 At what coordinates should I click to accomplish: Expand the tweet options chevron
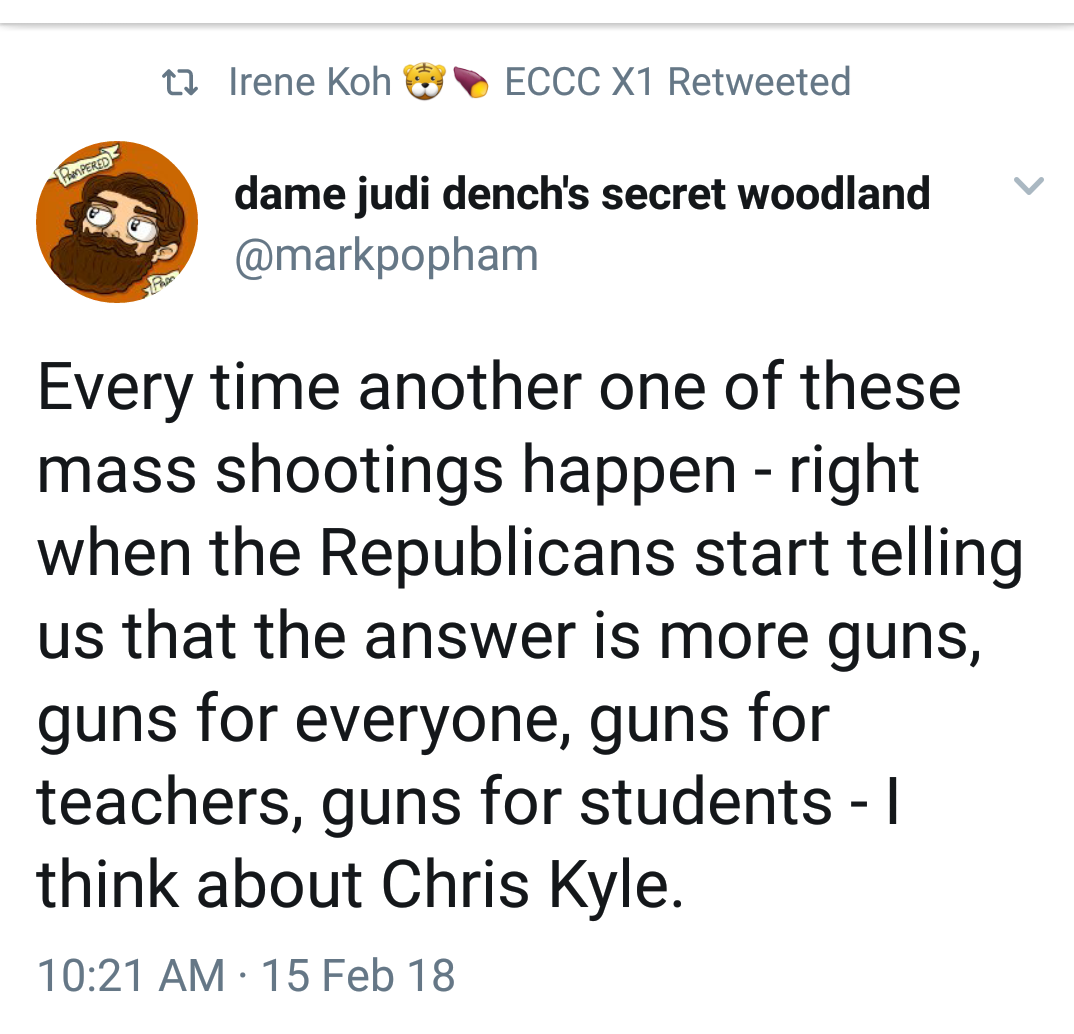click(x=1029, y=186)
